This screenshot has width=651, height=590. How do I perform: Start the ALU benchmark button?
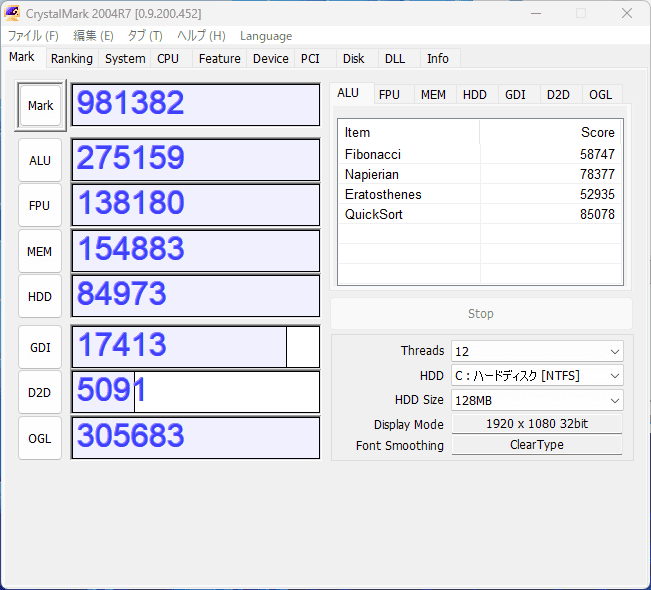tap(40, 160)
